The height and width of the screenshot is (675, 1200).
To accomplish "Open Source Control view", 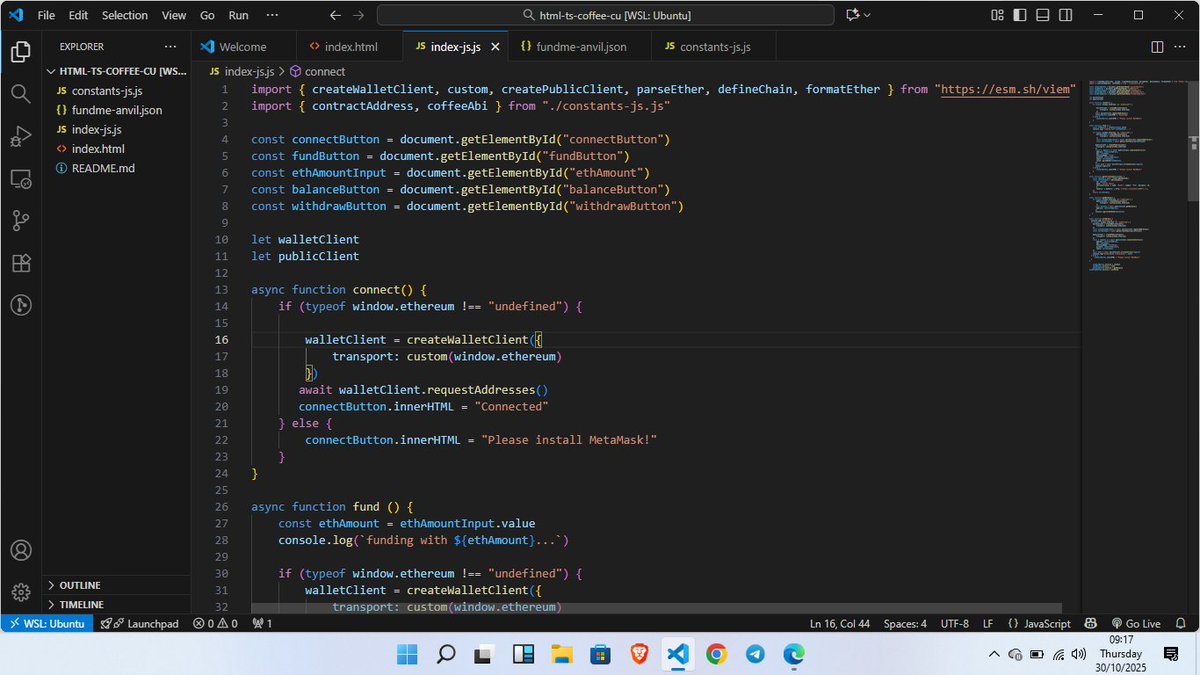I will point(20,221).
